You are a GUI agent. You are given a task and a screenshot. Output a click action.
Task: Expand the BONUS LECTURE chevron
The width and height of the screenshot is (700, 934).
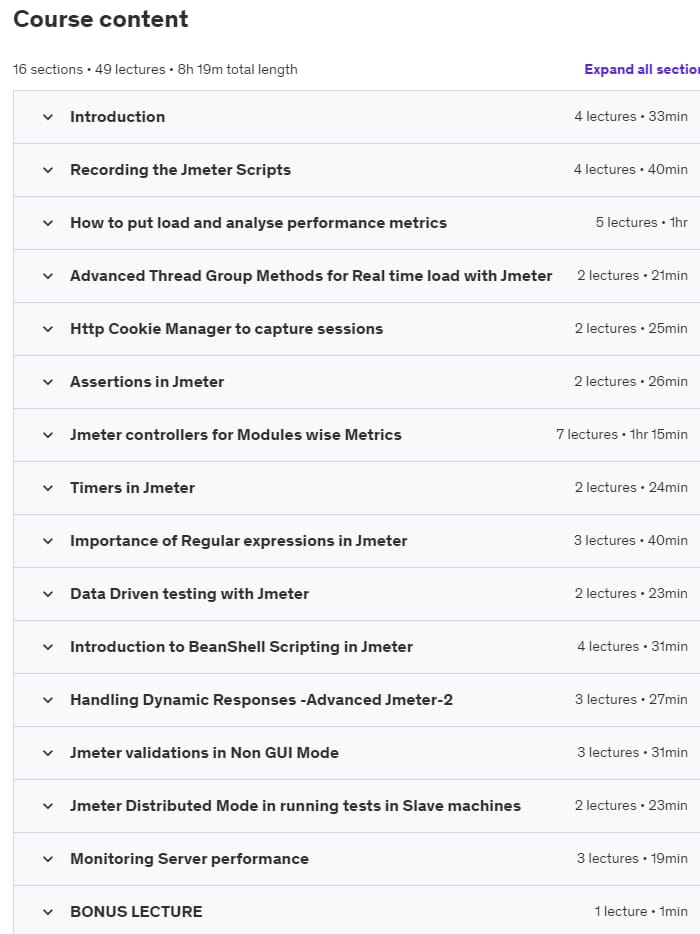click(47, 912)
